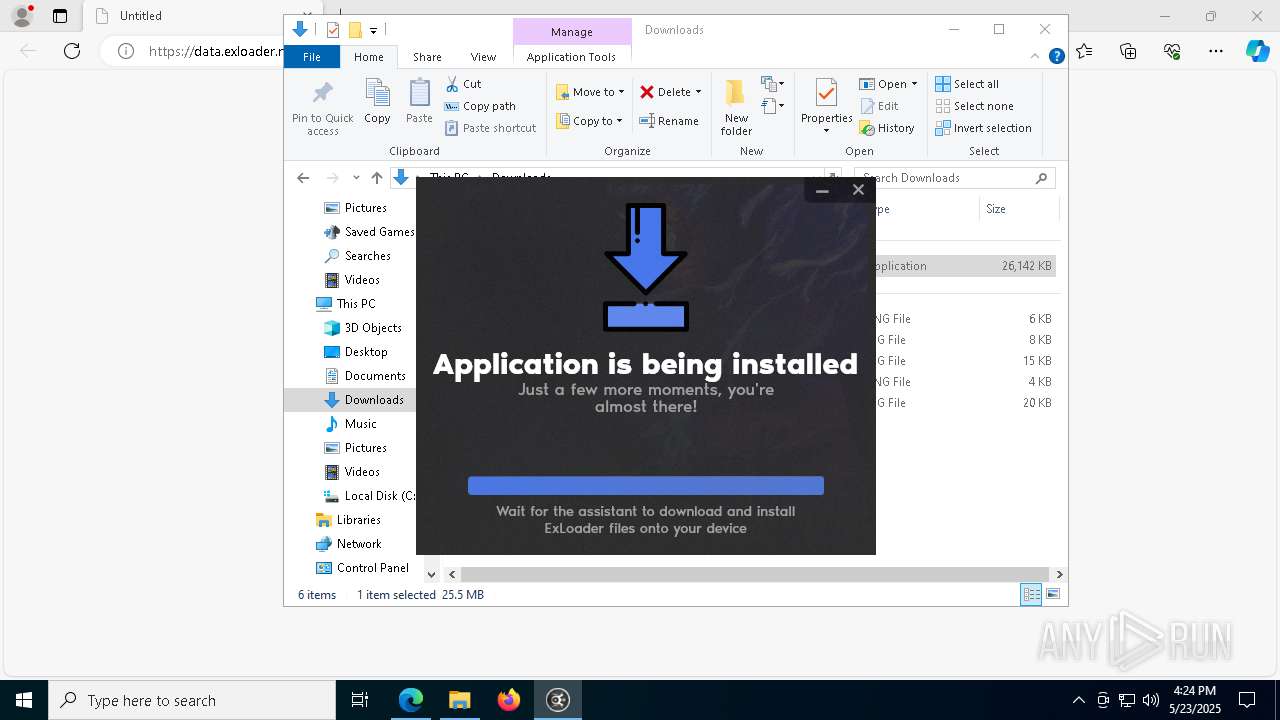Collapse the ribbon chevron
1280x720 pixels.
1036,57
